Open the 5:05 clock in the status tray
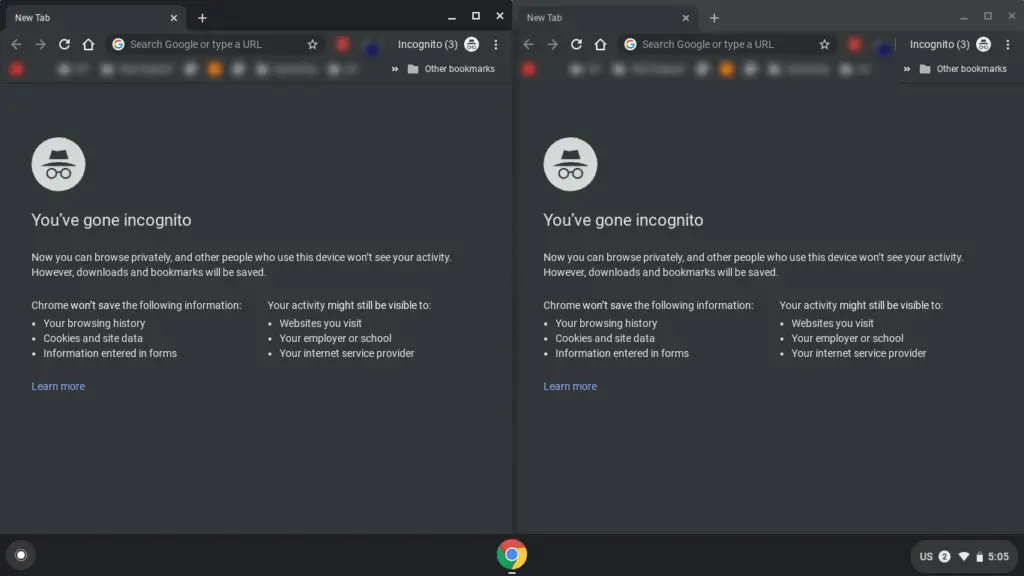 [999, 557]
